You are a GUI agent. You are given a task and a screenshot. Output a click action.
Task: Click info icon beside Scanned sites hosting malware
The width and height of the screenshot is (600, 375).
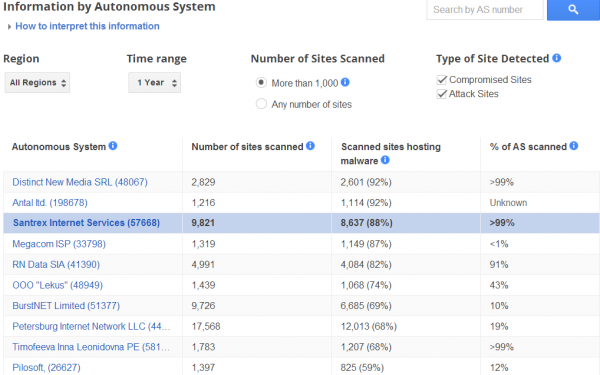(385, 160)
